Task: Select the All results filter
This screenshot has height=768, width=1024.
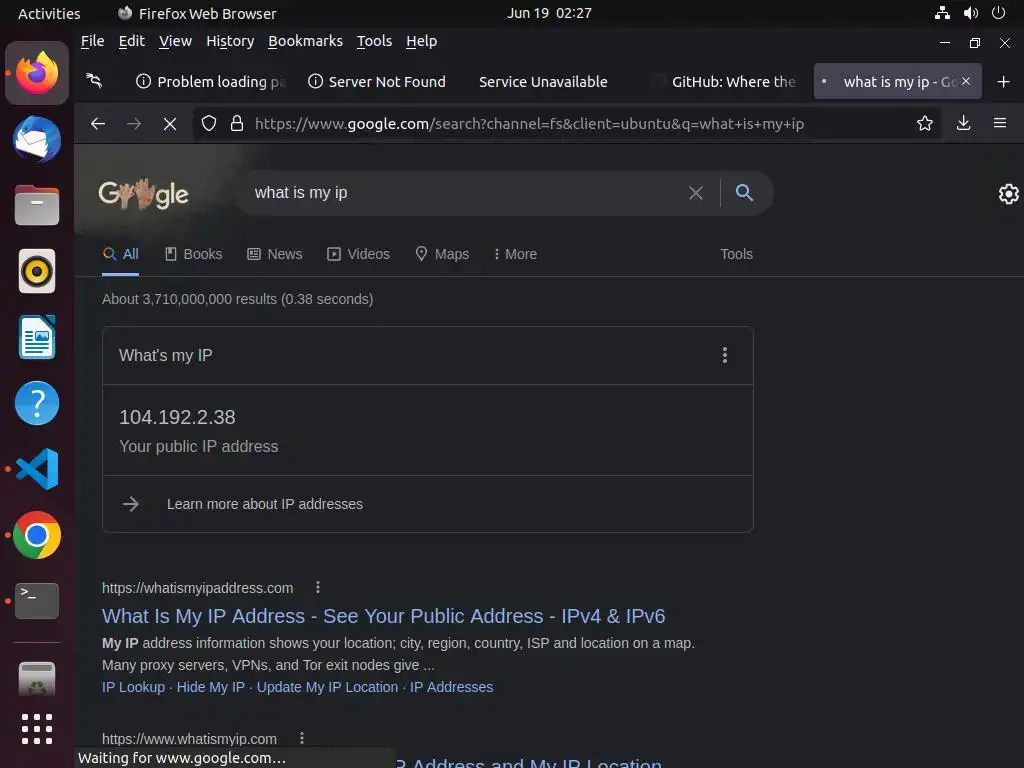Action: point(121,254)
